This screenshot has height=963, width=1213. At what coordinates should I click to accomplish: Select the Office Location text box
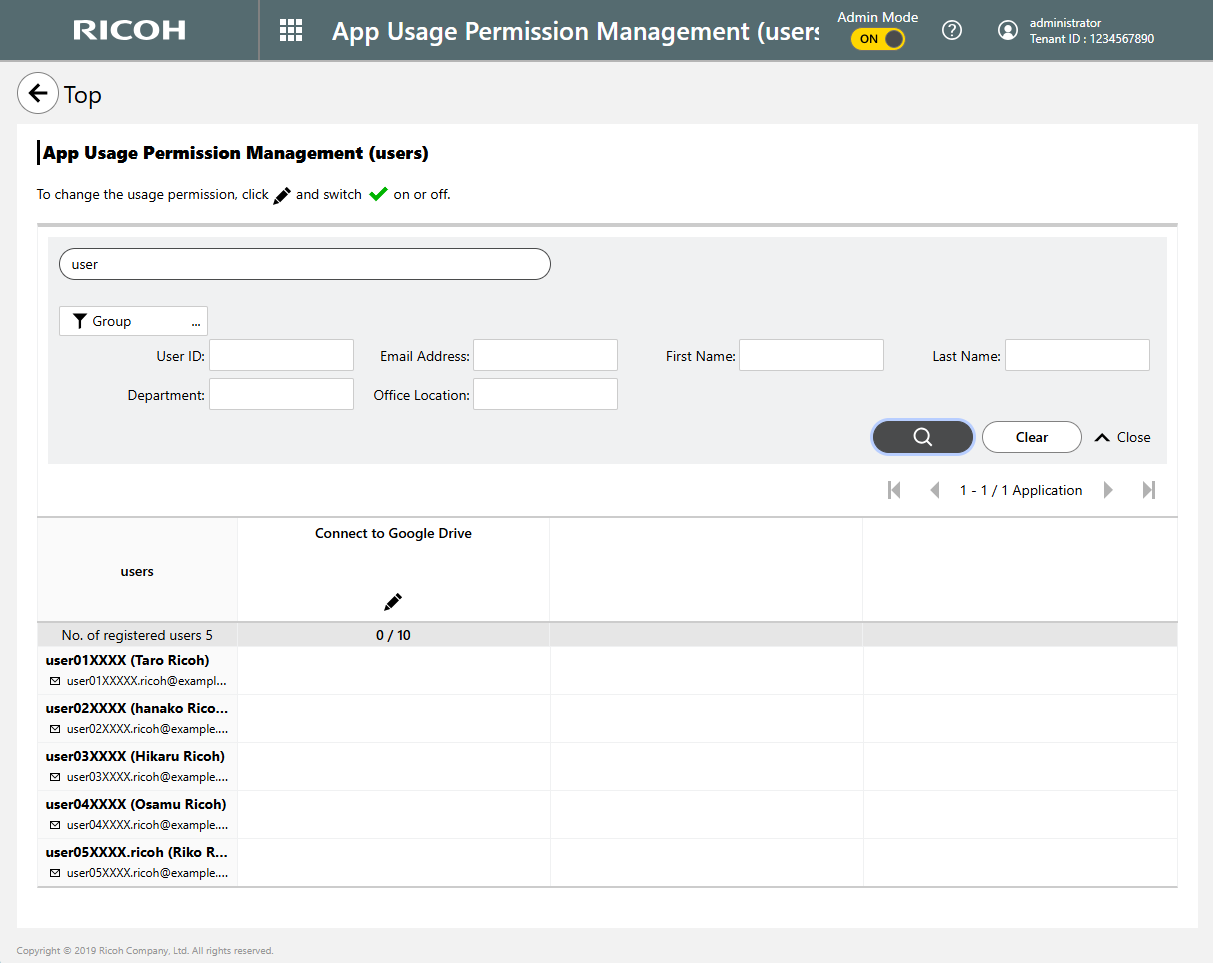pos(545,394)
